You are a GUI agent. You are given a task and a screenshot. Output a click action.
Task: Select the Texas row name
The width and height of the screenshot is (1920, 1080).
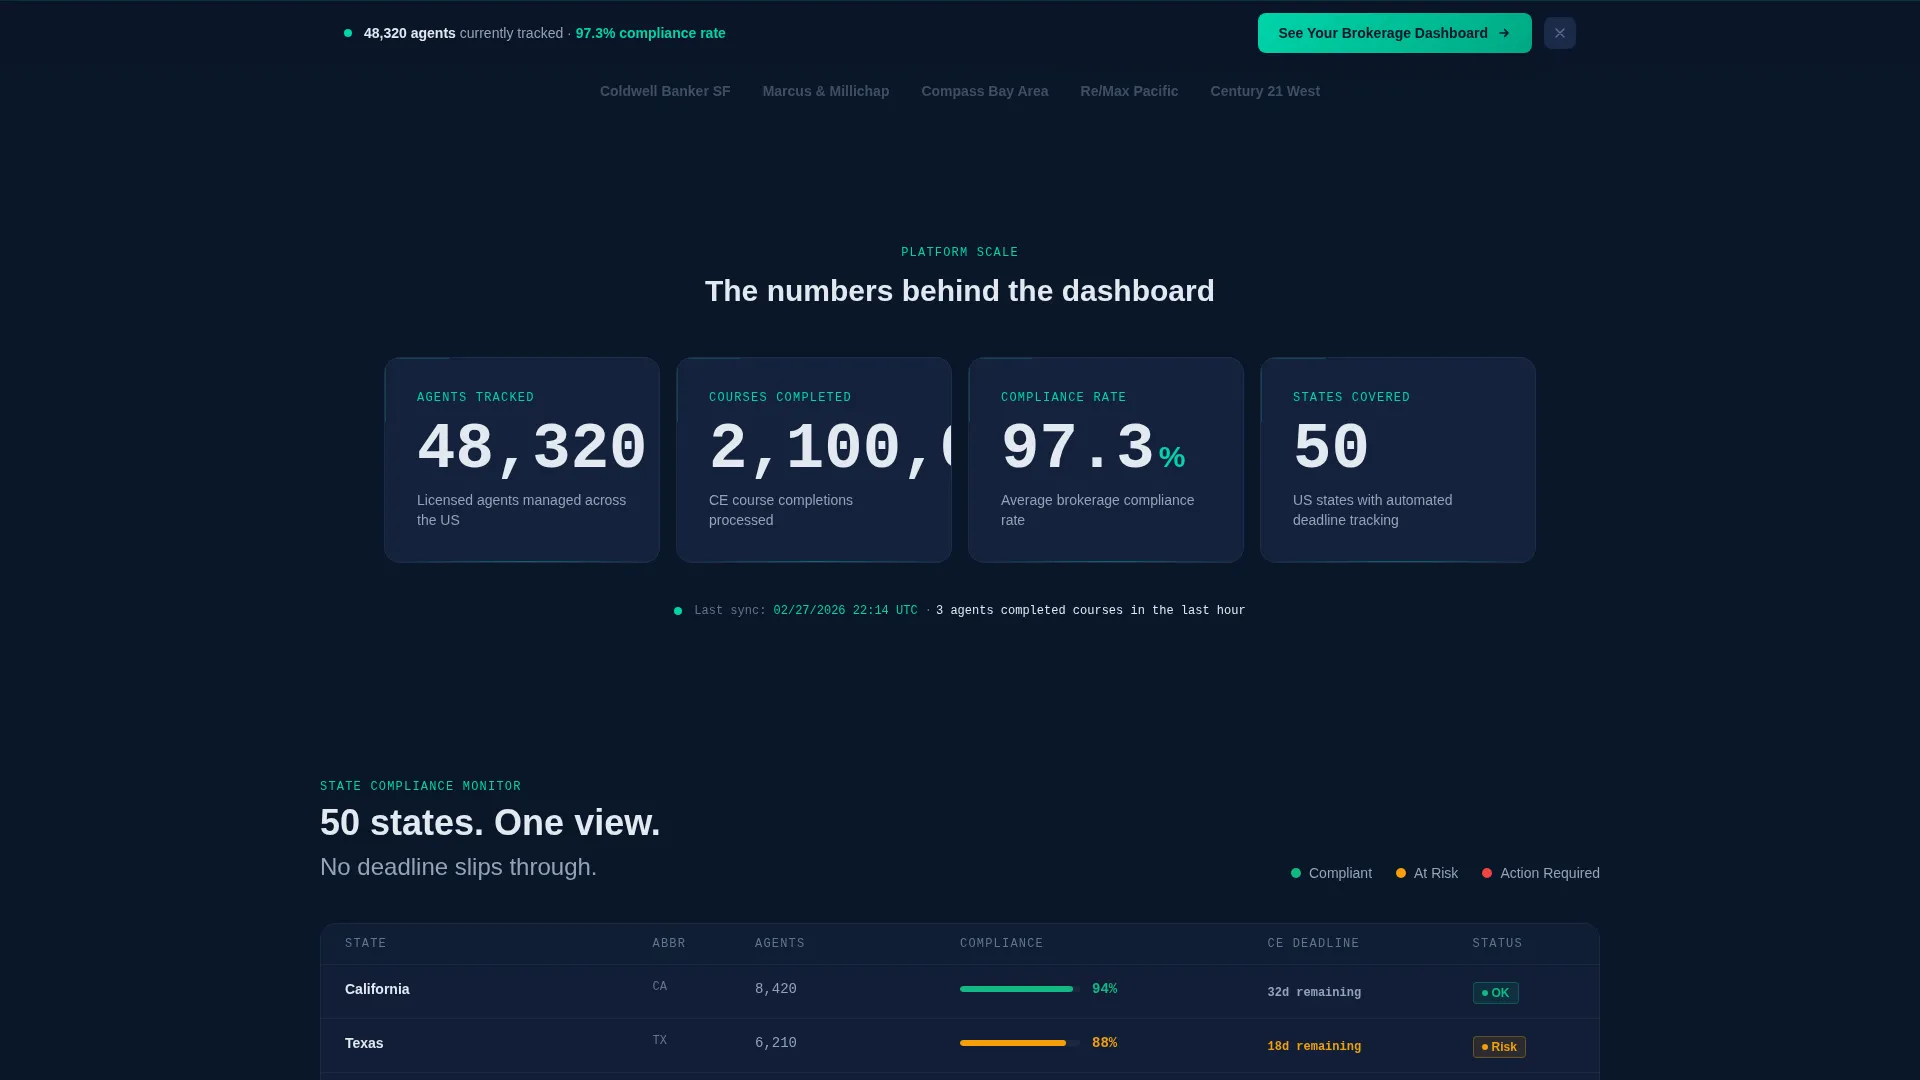364,1043
